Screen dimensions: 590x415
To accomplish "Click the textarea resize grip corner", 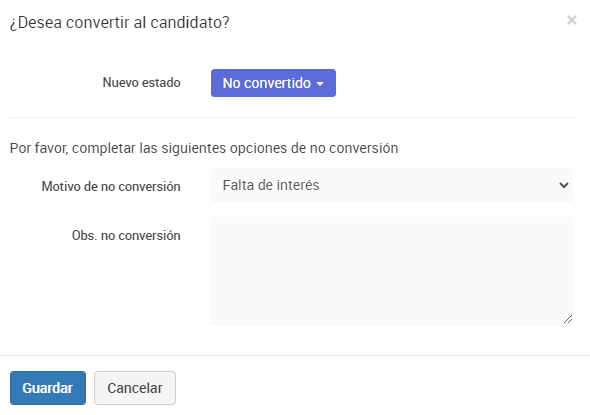I will [x=568, y=319].
